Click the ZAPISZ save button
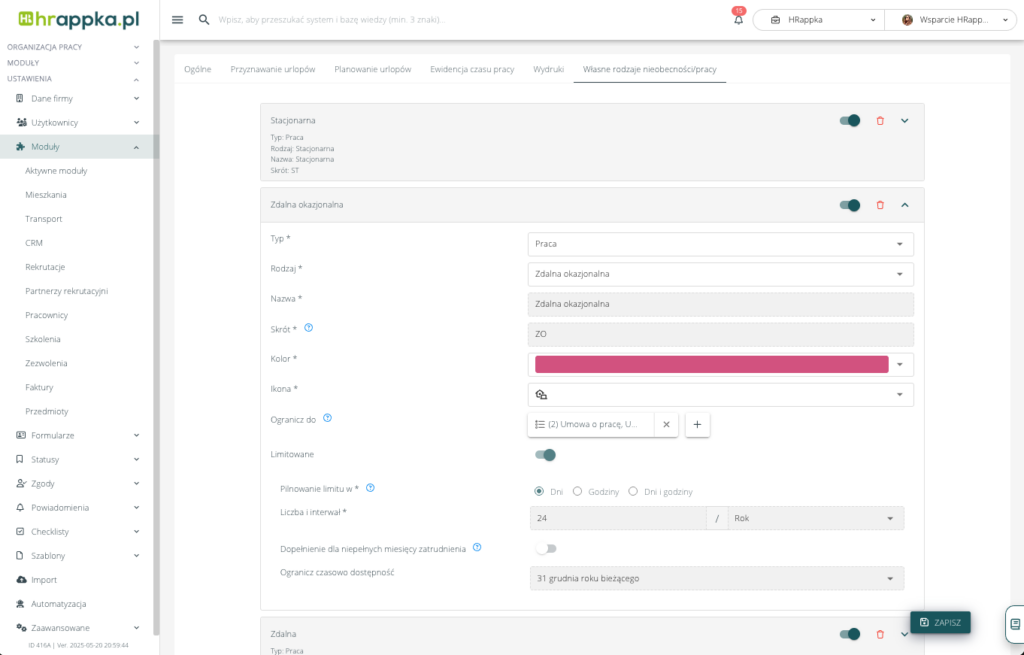This screenshot has height=655, width=1024. click(940, 622)
